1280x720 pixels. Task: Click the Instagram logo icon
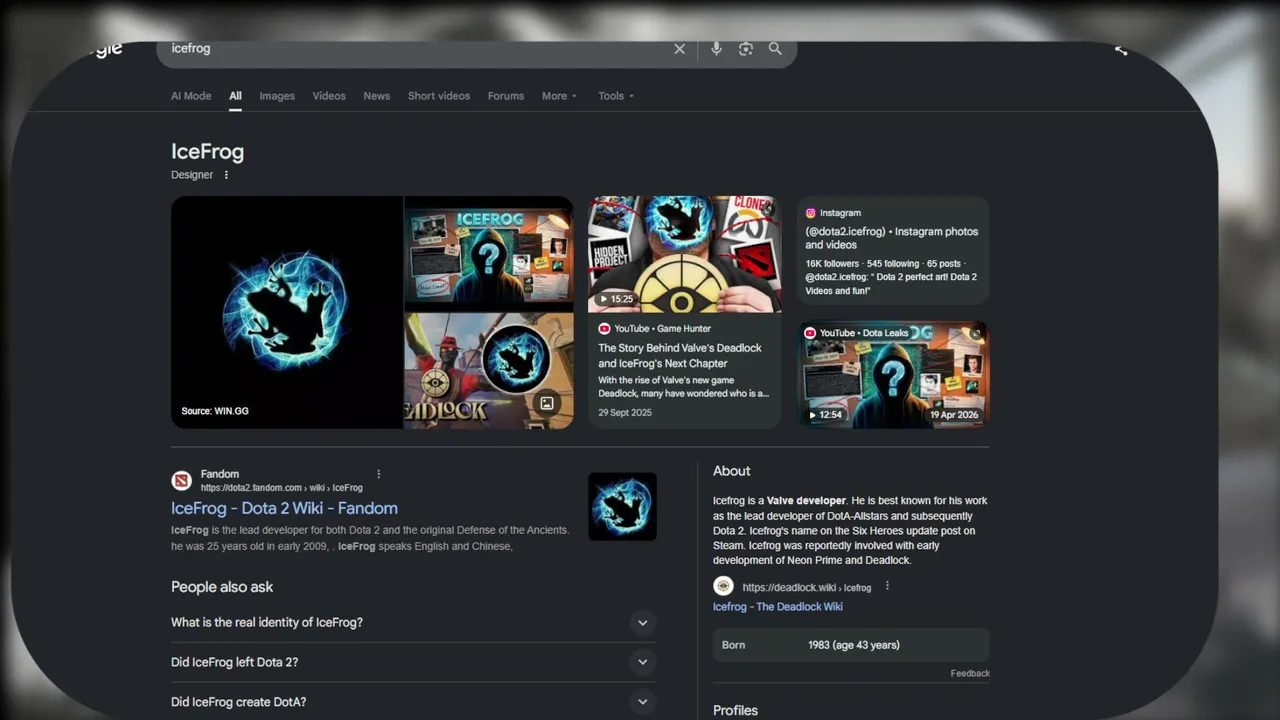point(811,213)
